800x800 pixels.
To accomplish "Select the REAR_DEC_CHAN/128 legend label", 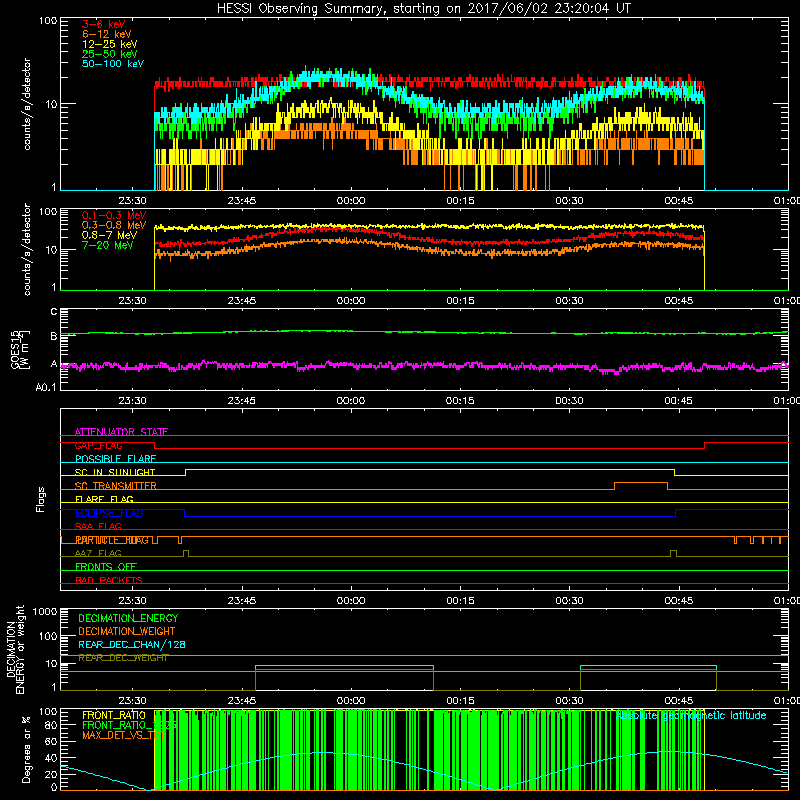I will click(132, 644).
